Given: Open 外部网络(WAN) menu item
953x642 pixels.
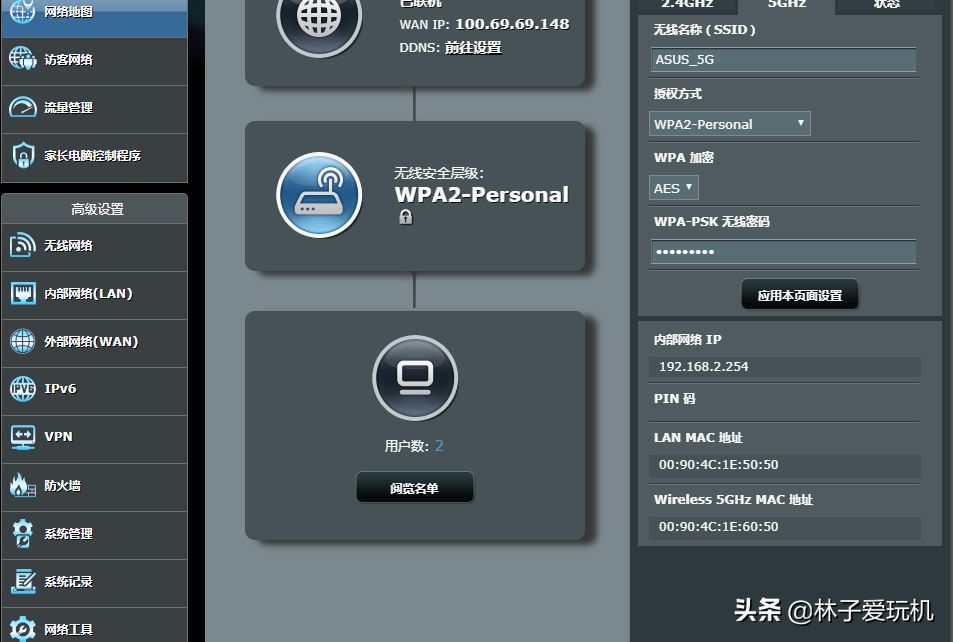Looking at the screenshot, I should click(90, 342).
